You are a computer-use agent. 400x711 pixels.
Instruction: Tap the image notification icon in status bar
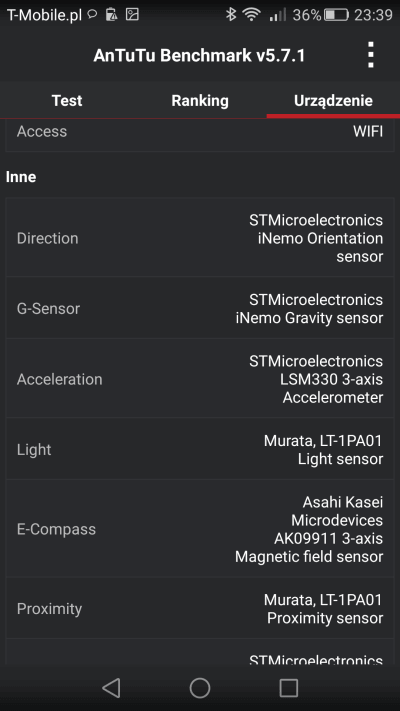point(132,15)
